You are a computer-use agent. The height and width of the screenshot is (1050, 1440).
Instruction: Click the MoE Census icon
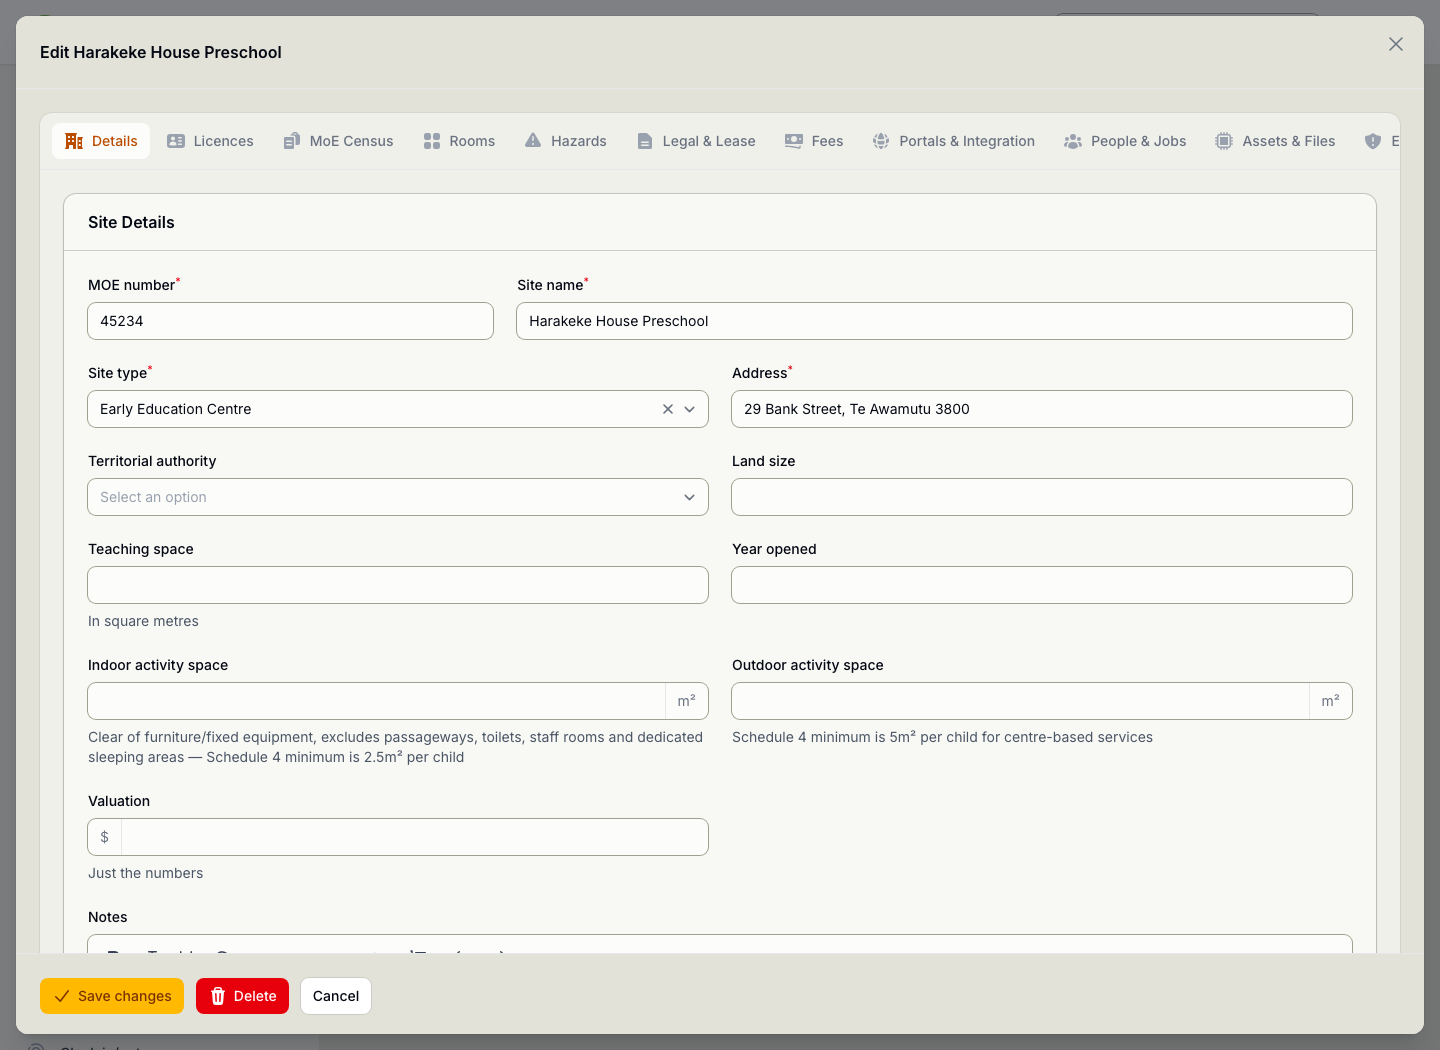coord(292,141)
